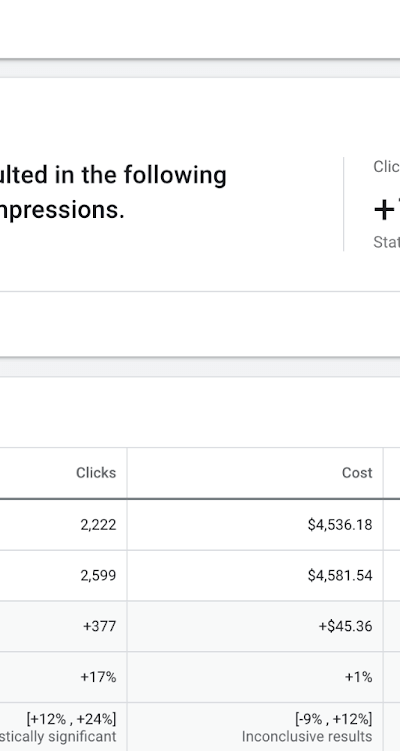
Task: Click the Cost column header
Action: pos(357,473)
